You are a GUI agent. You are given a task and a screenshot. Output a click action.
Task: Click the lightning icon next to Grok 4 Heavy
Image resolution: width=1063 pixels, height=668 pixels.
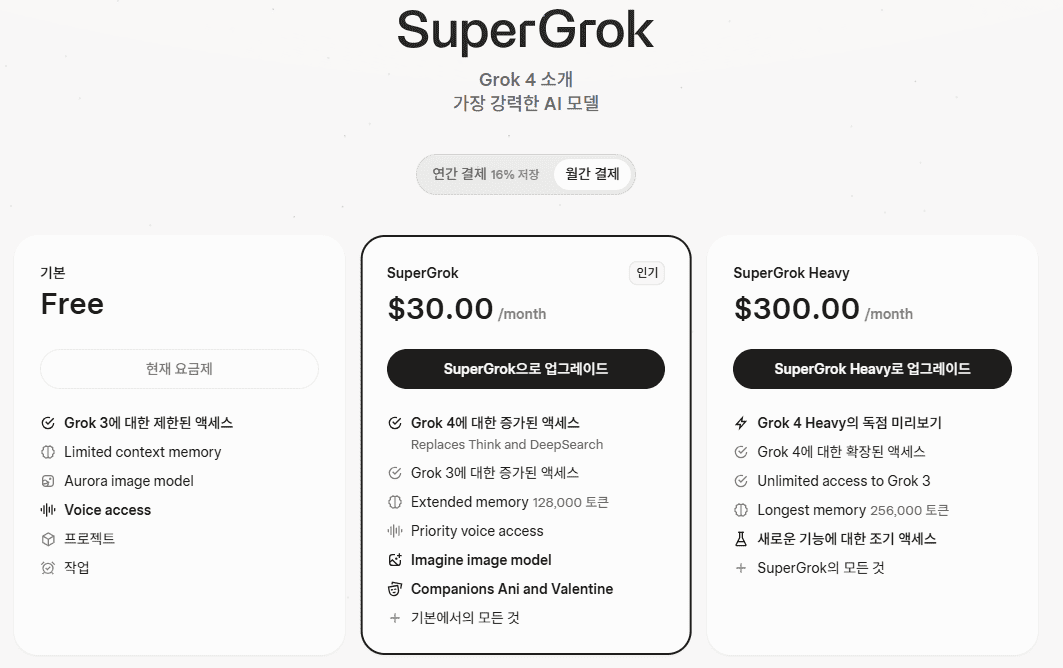(740, 422)
